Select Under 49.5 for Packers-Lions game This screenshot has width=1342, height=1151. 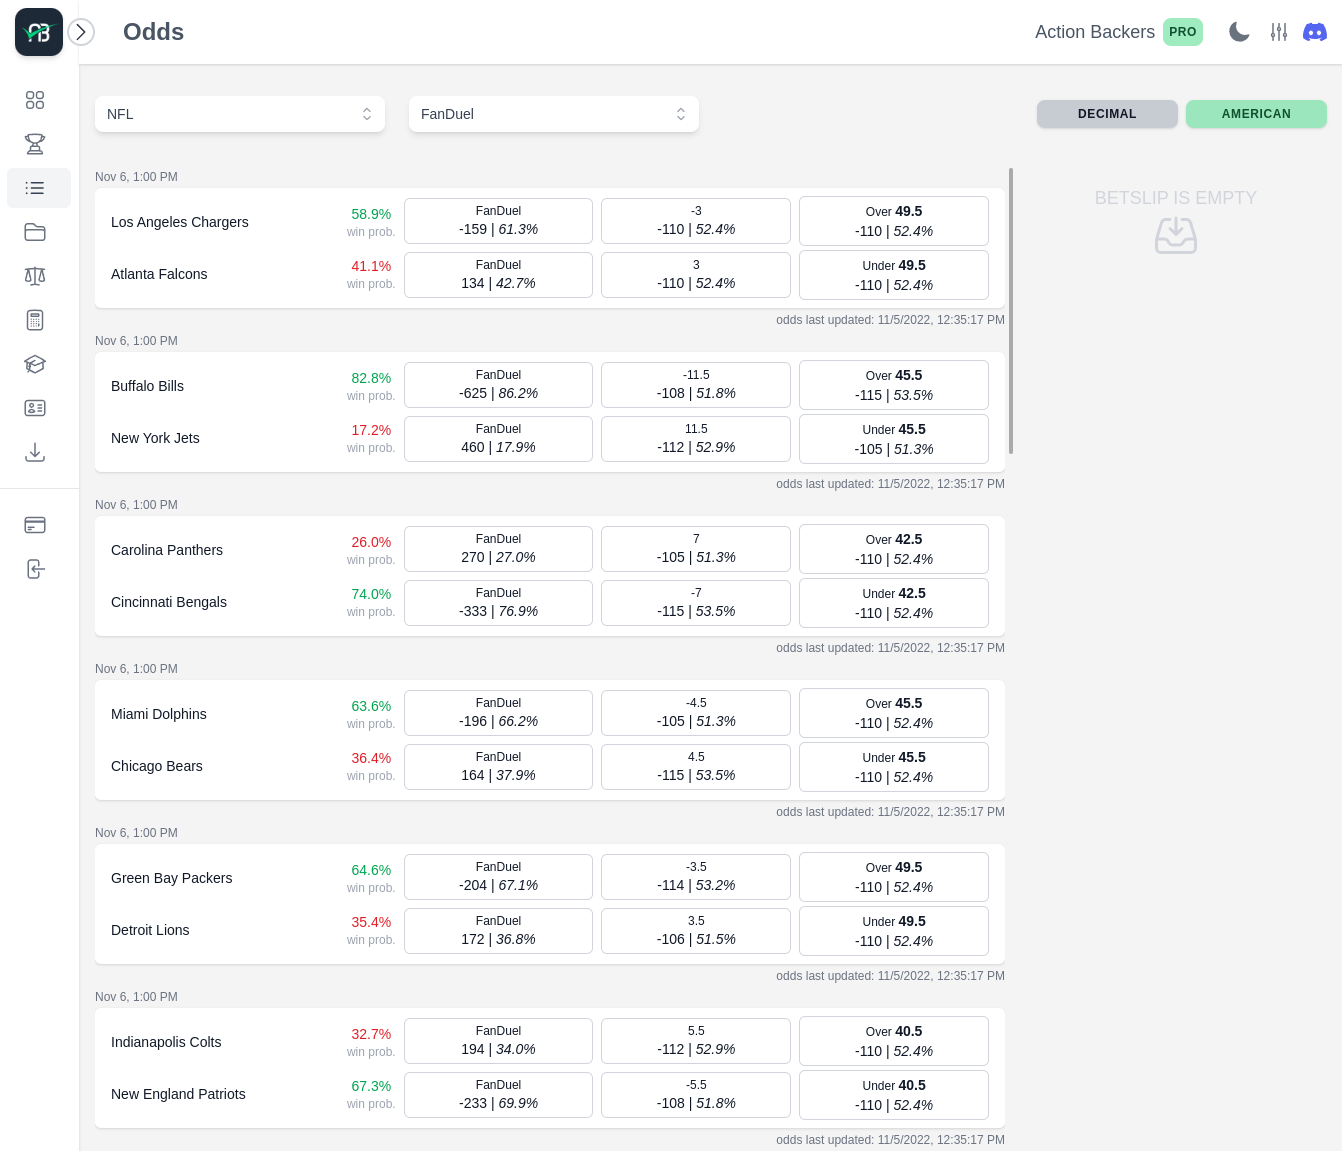[894, 931]
